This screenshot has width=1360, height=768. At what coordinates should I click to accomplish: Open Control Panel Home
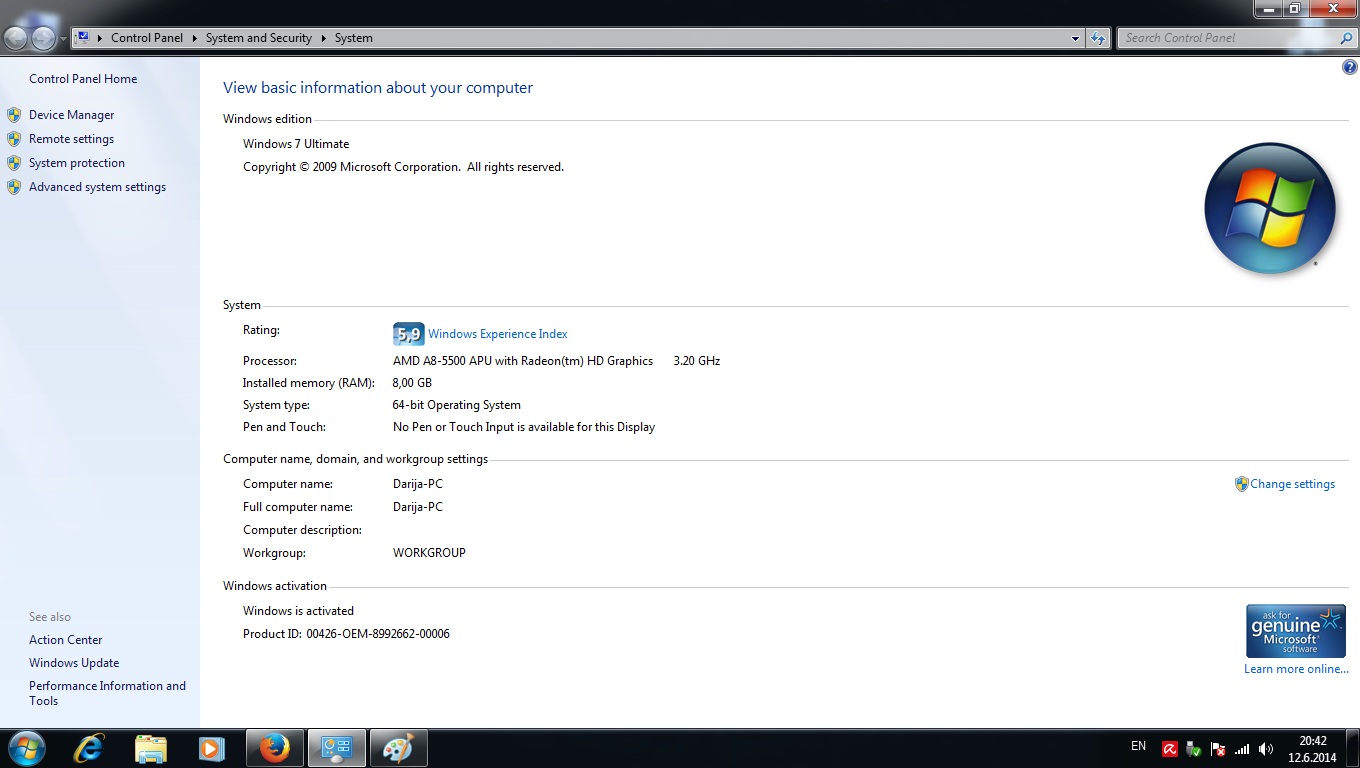[x=83, y=79]
